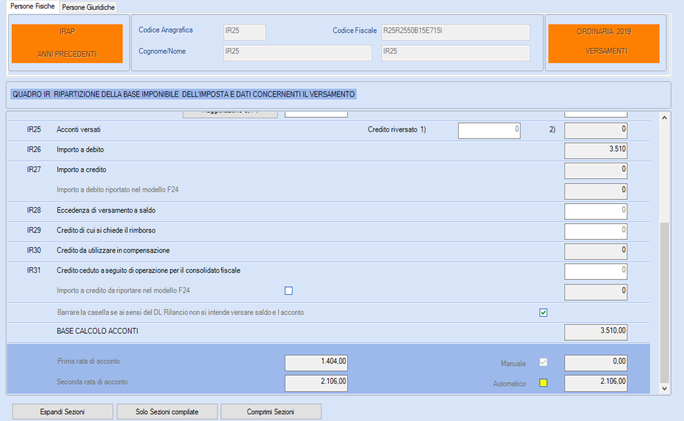
Task: Open the Ordinaria 2019 Versamenti button
Action: (x=604, y=43)
